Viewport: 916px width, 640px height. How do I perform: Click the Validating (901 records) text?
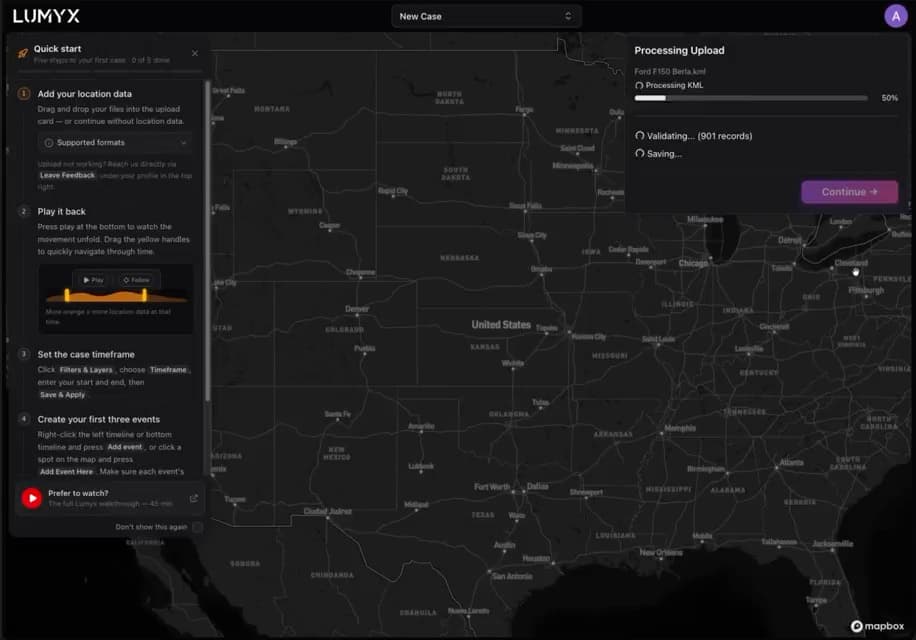699,136
